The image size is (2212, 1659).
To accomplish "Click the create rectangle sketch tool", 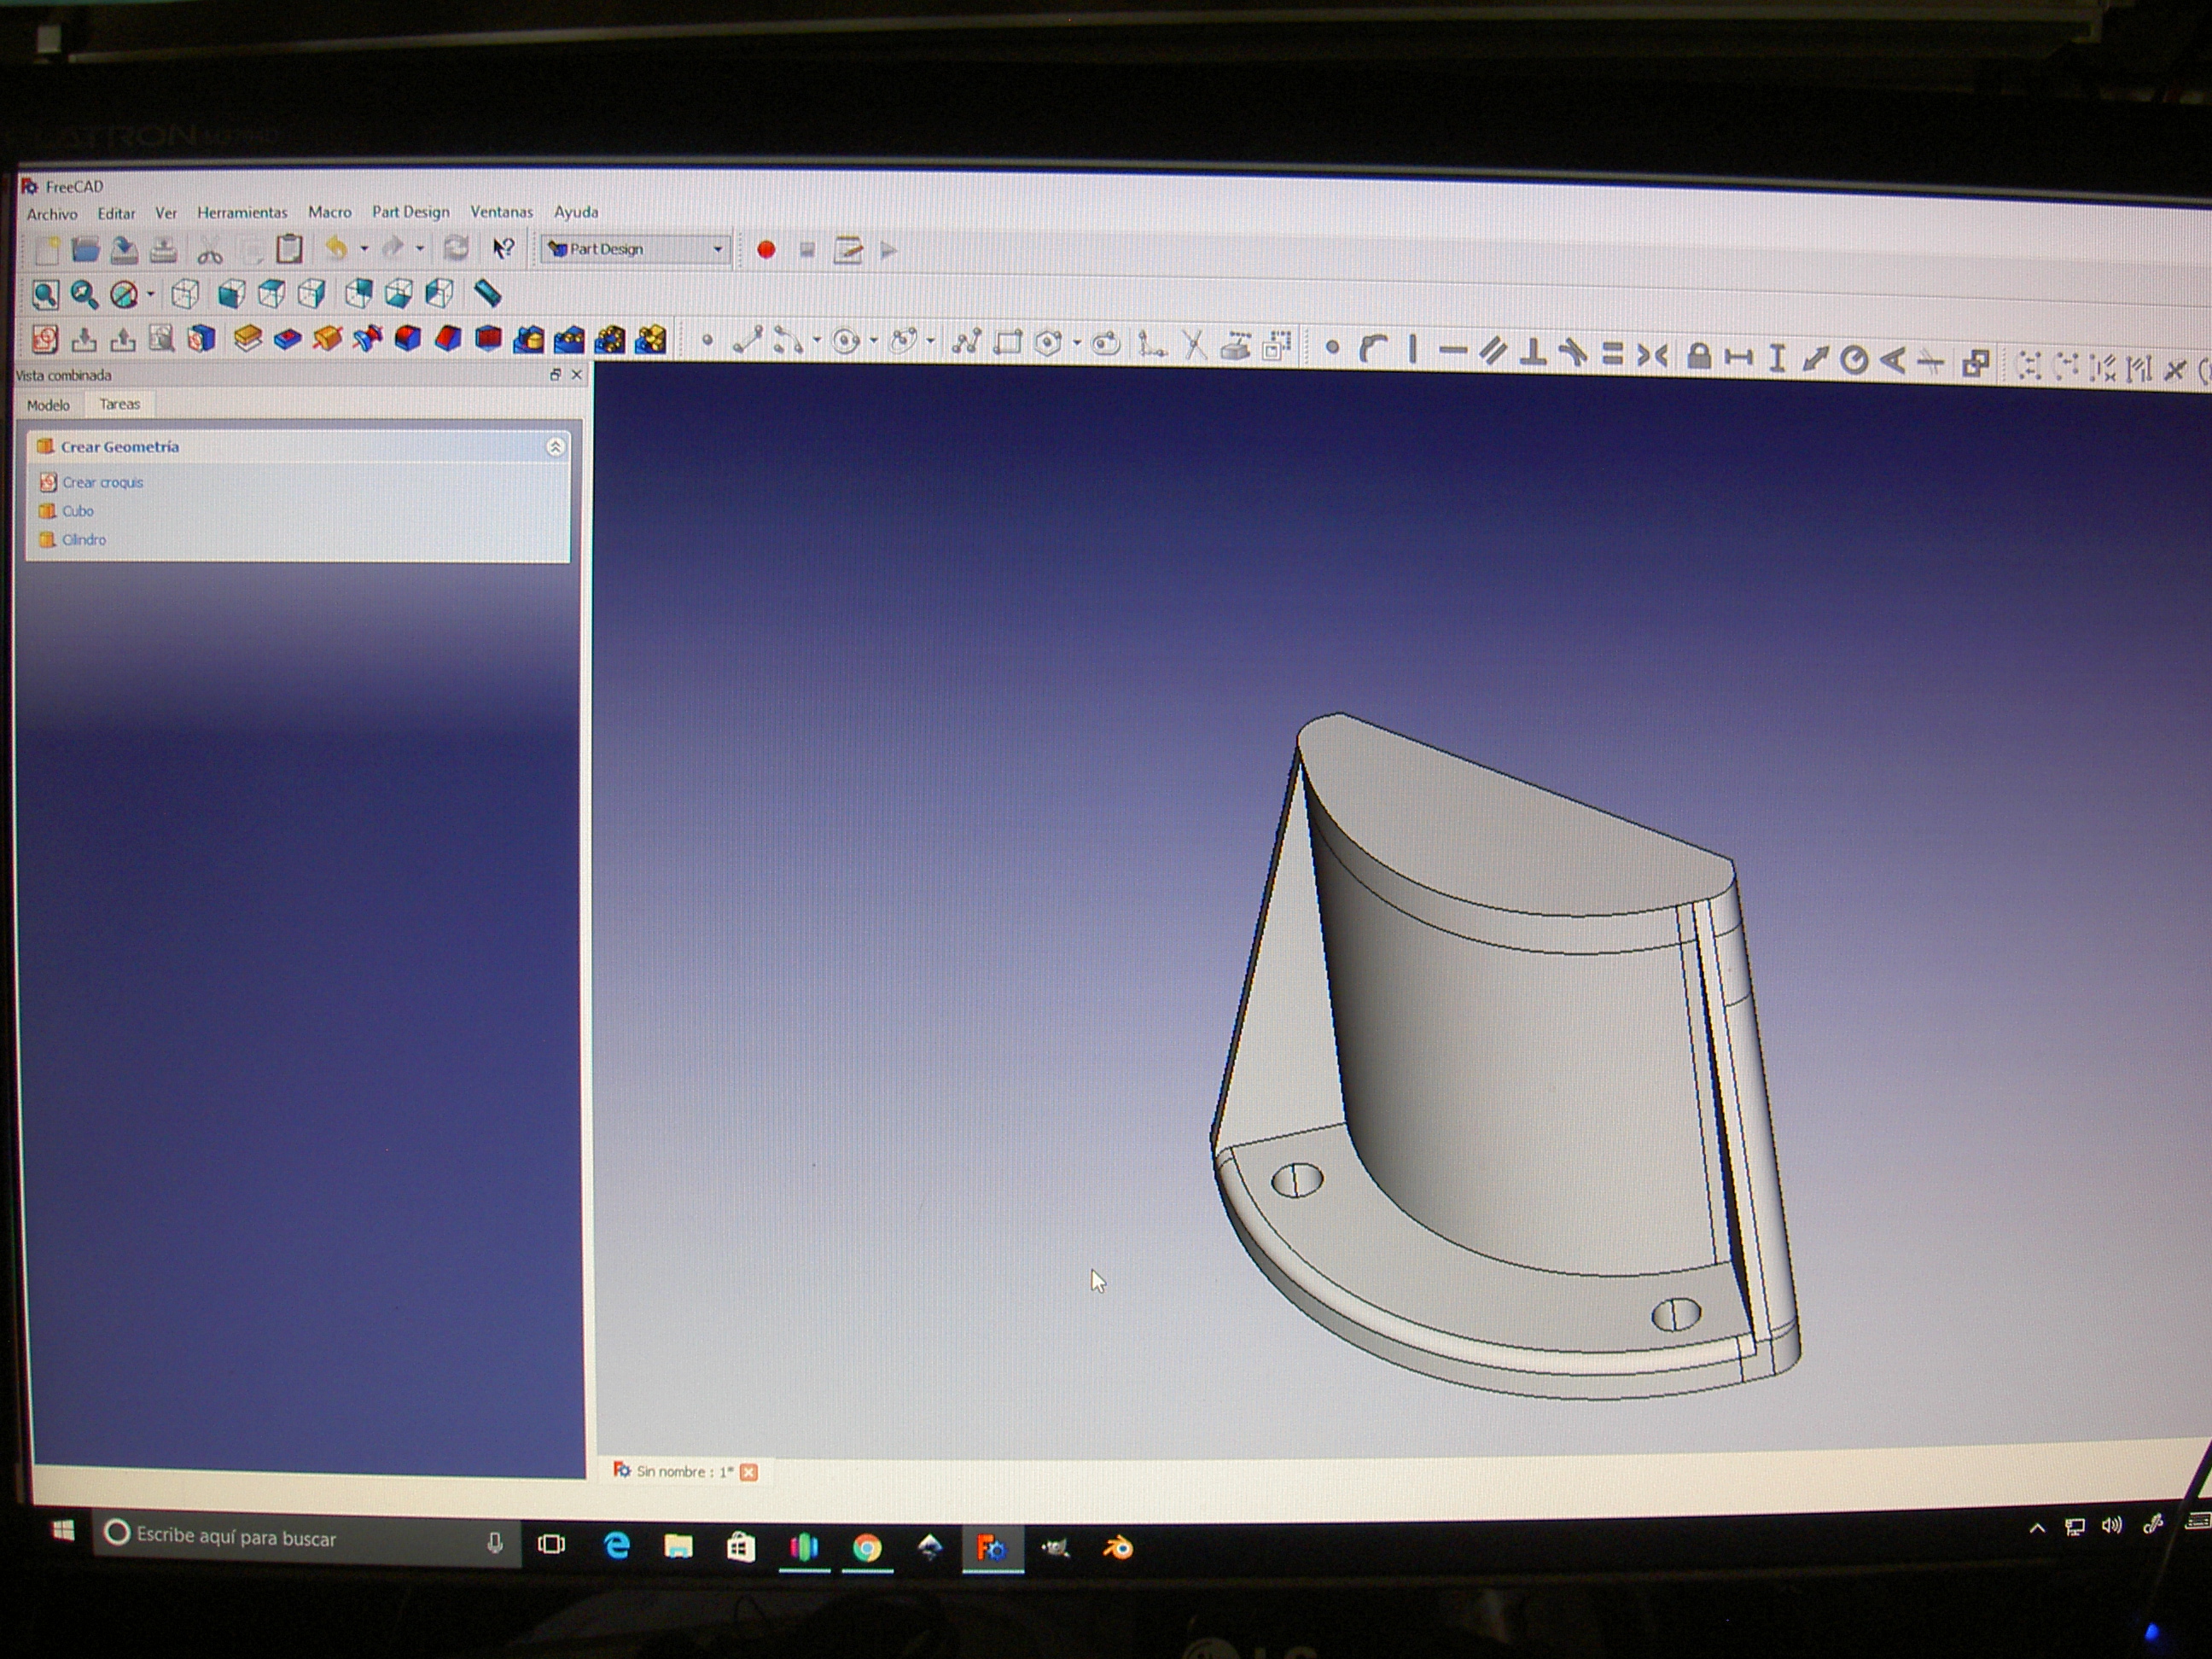I will pyautogui.click(x=1007, y=344).
